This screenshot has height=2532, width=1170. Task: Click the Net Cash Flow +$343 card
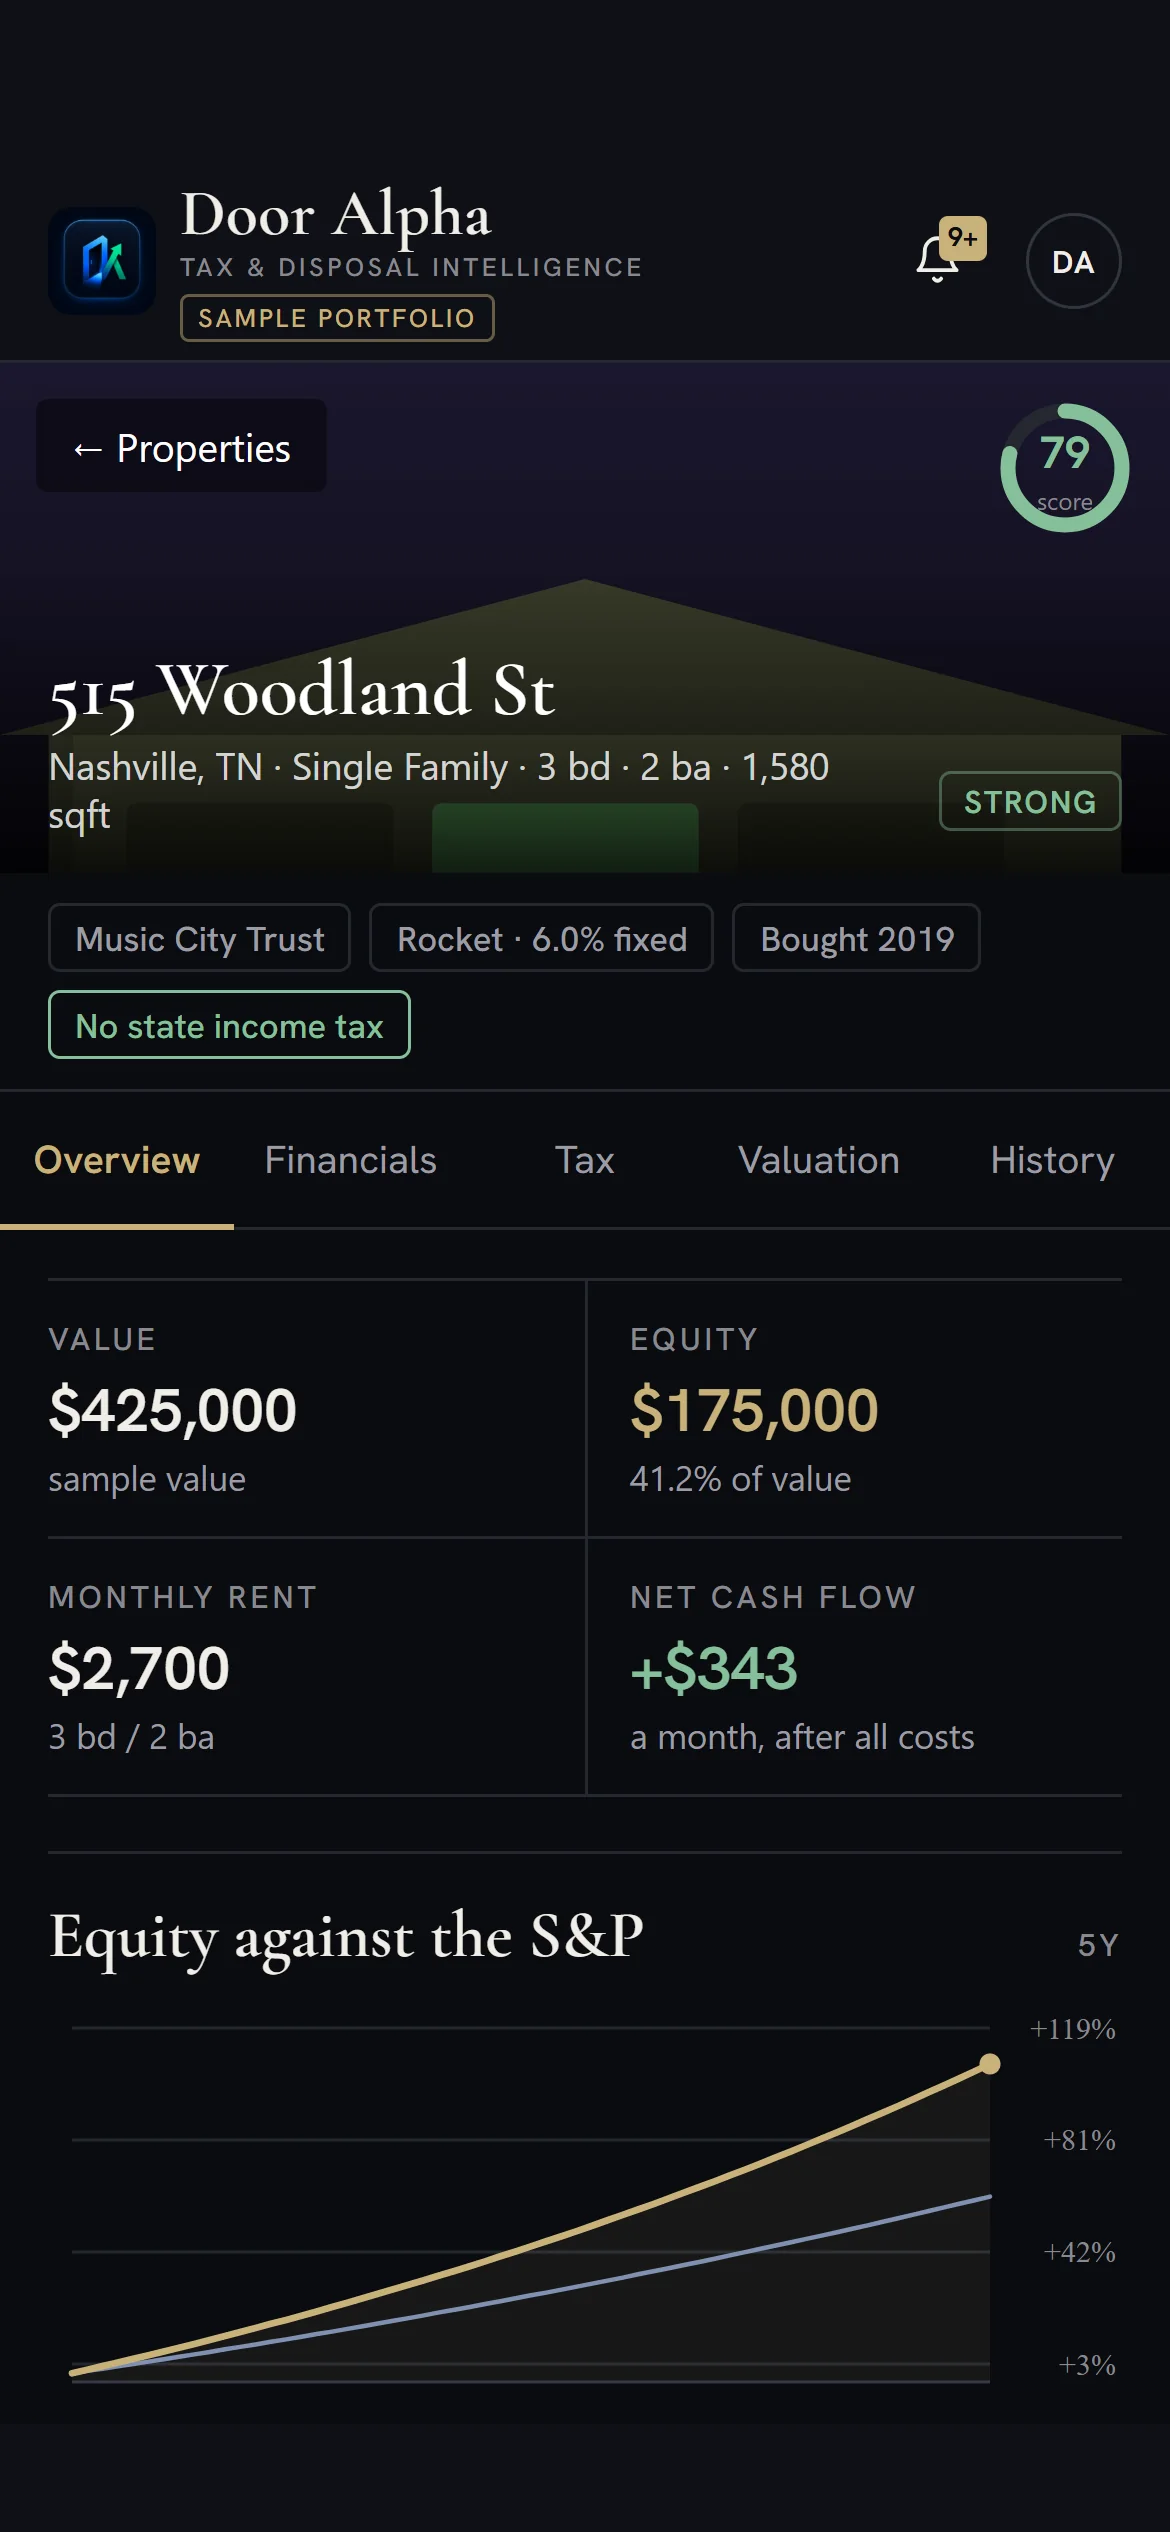tap(854, 1667)
